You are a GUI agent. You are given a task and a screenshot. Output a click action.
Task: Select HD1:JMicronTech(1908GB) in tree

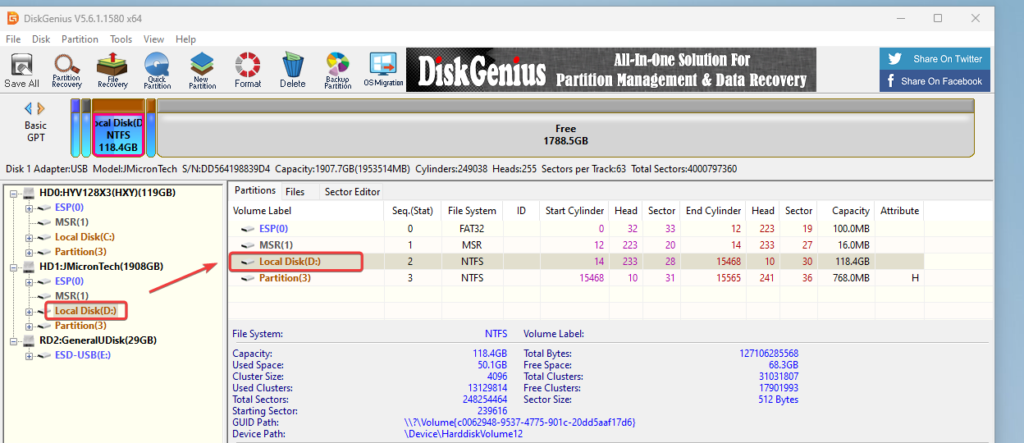click(x=101, y=267)
